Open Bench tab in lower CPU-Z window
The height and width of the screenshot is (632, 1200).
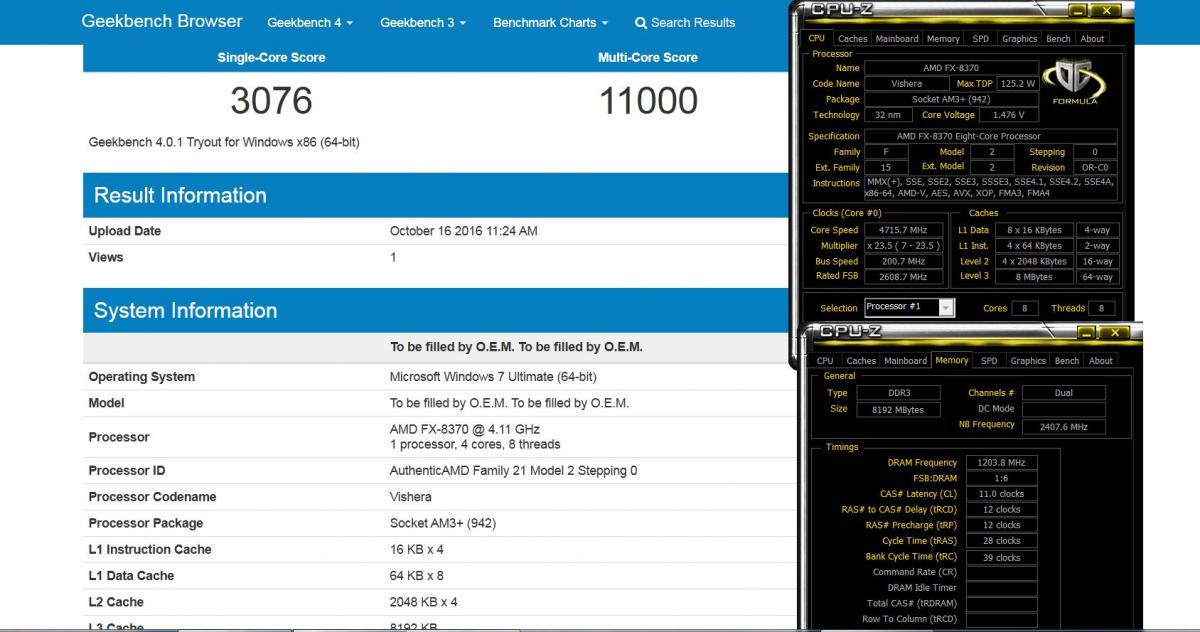(1068, 361)
